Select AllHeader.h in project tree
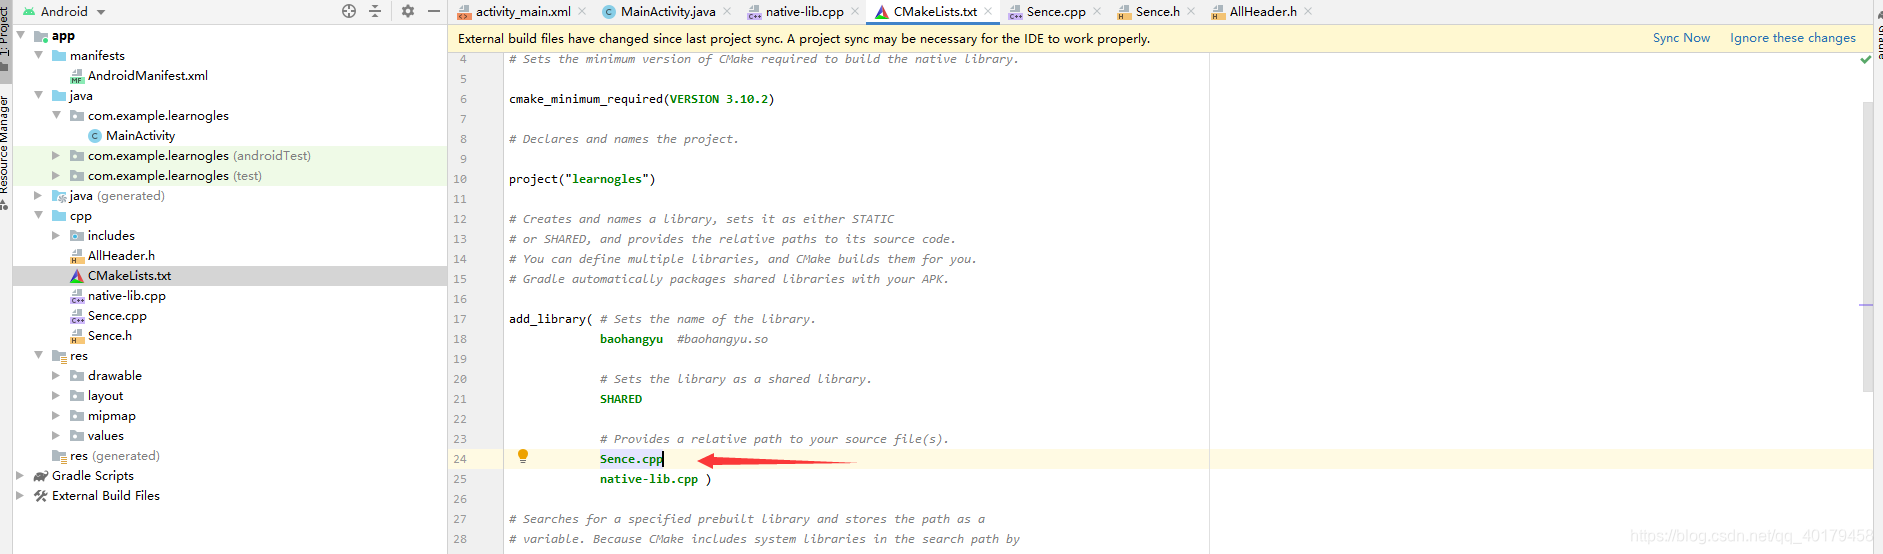Viewport: 1883px width, 554px height. (121, 256)
